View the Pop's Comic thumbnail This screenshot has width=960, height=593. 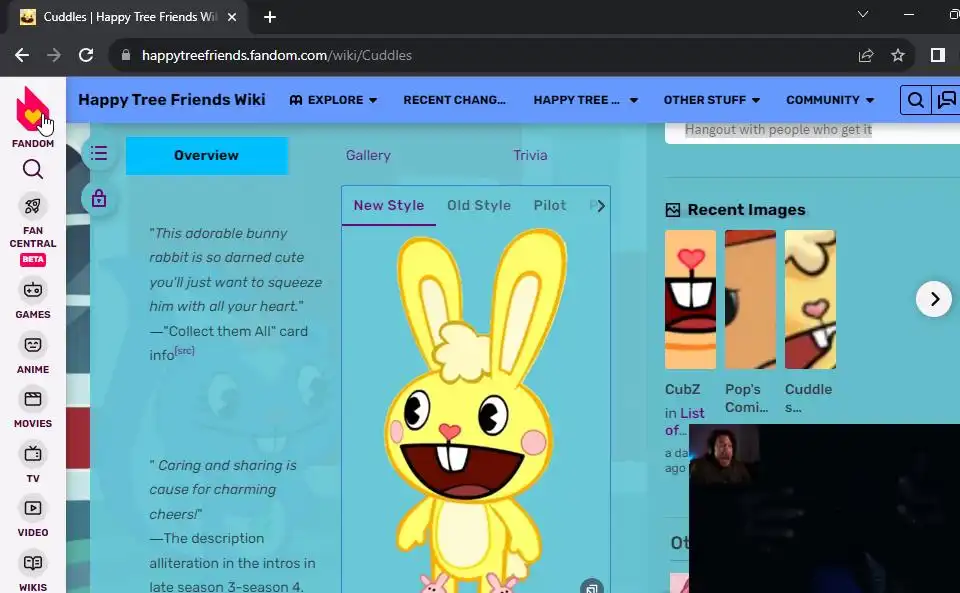click(750, 299)
